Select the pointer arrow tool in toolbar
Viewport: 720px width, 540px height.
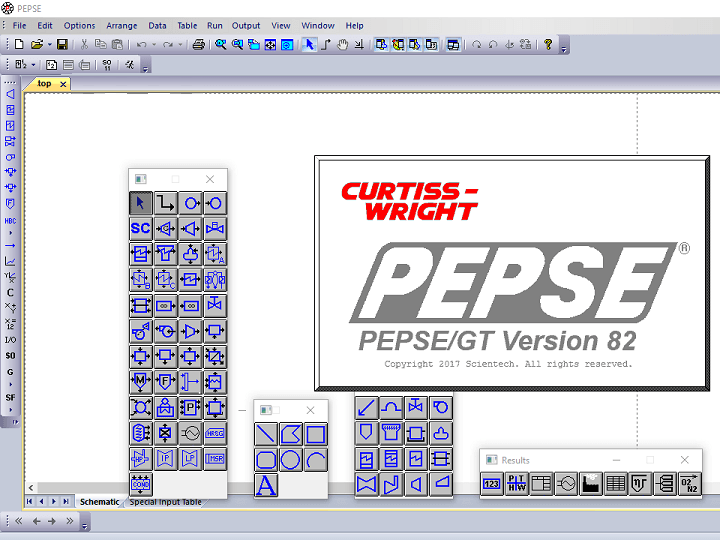point(309,45)
